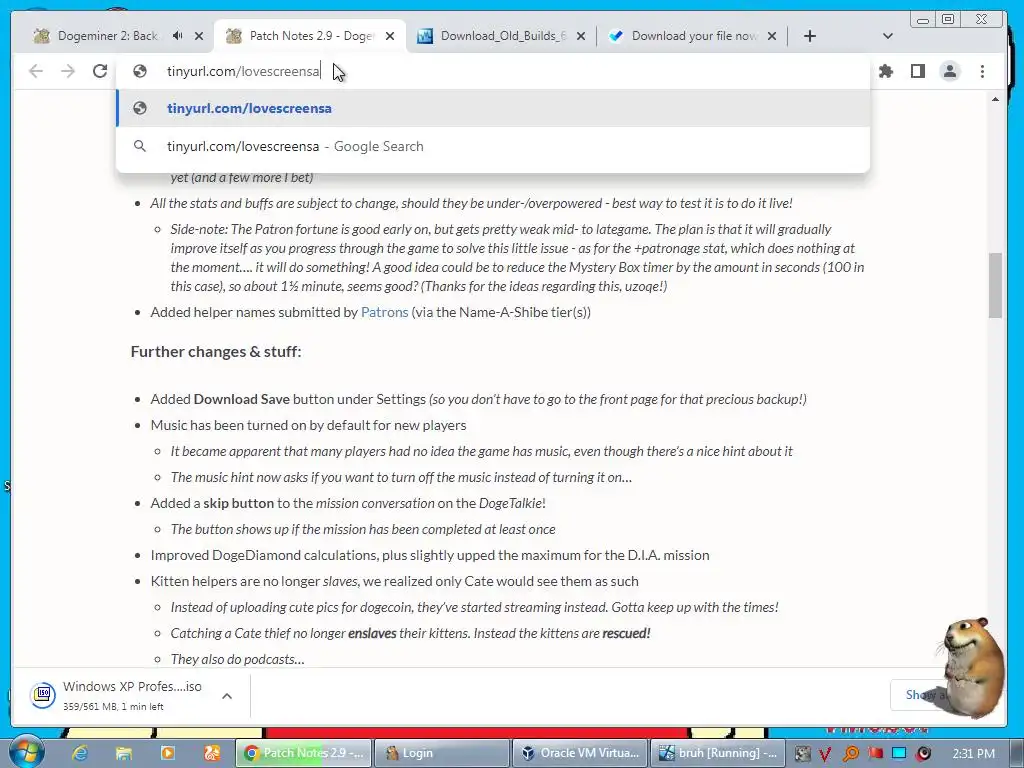Switch to Oracle VM VirtualBox taskbar window
1024x768 pixels.
point(581,753)
